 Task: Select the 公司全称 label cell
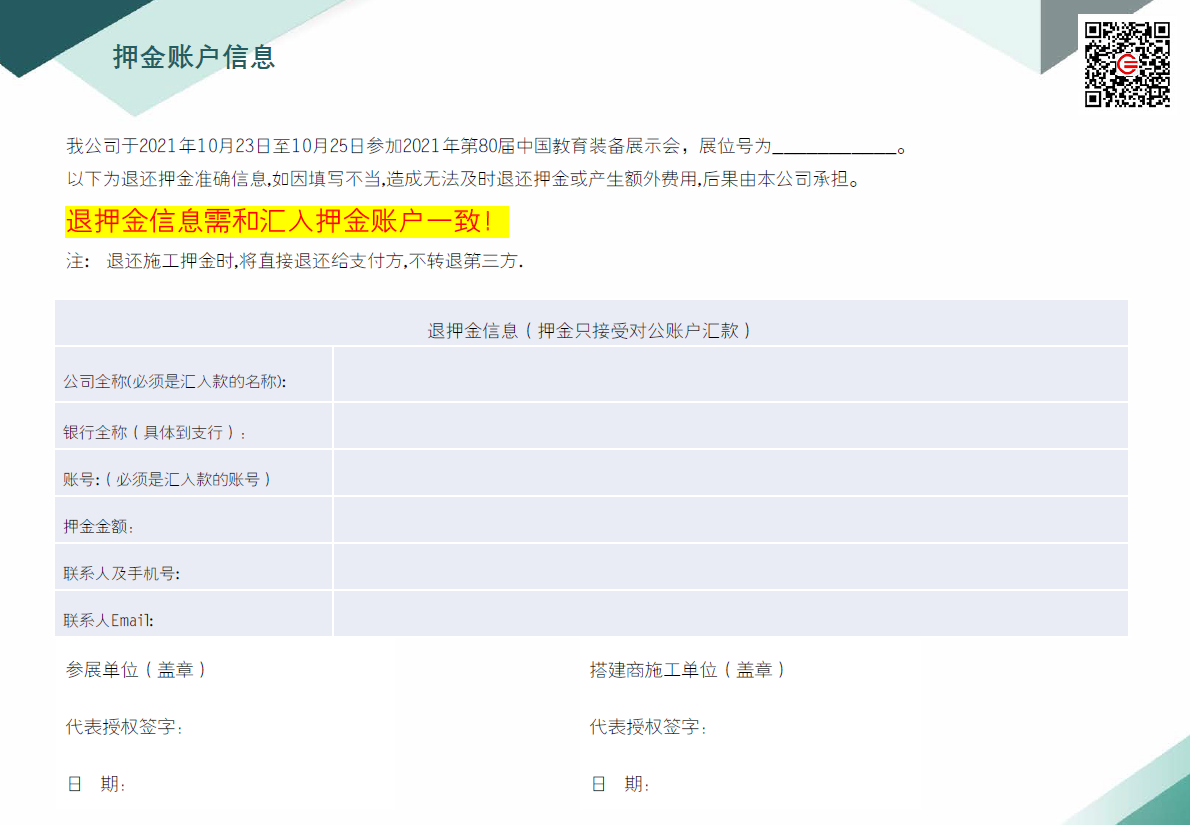175,381
